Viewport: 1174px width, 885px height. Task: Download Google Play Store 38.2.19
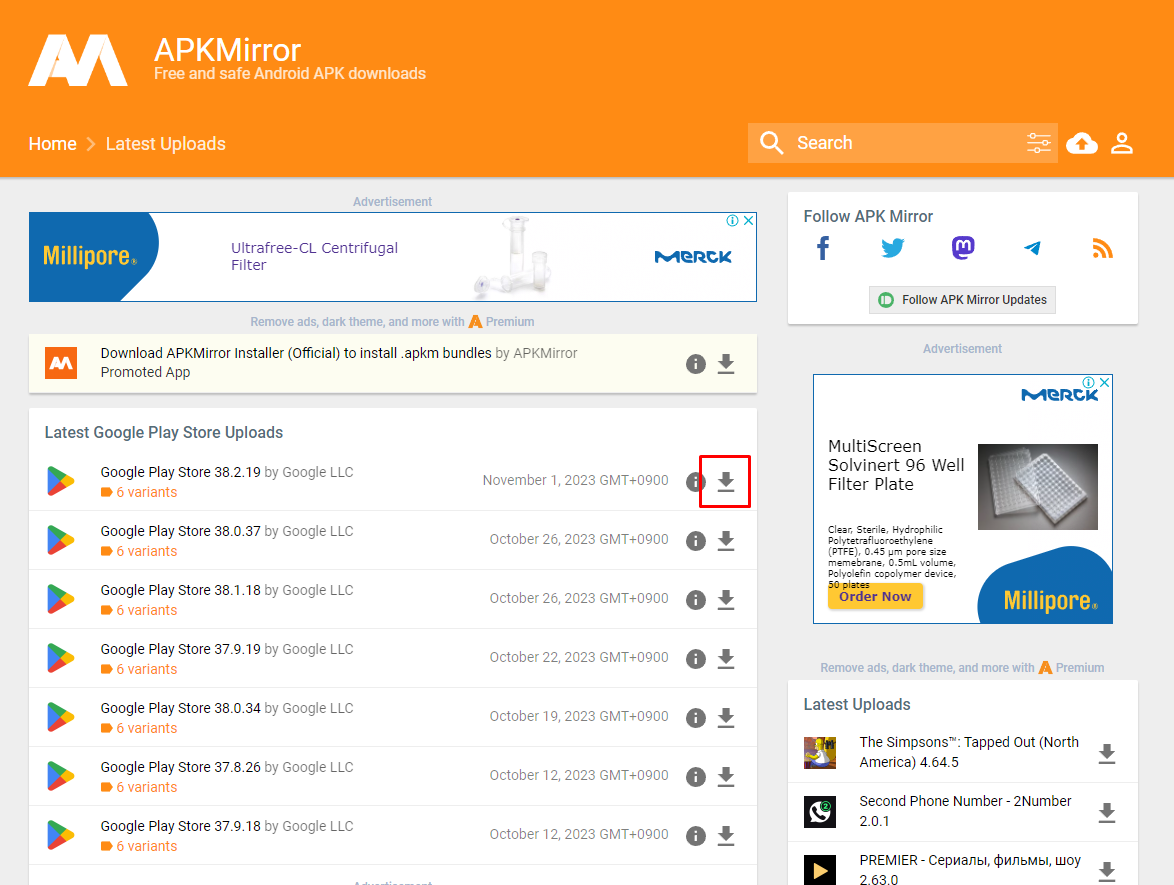pos(726,481)
